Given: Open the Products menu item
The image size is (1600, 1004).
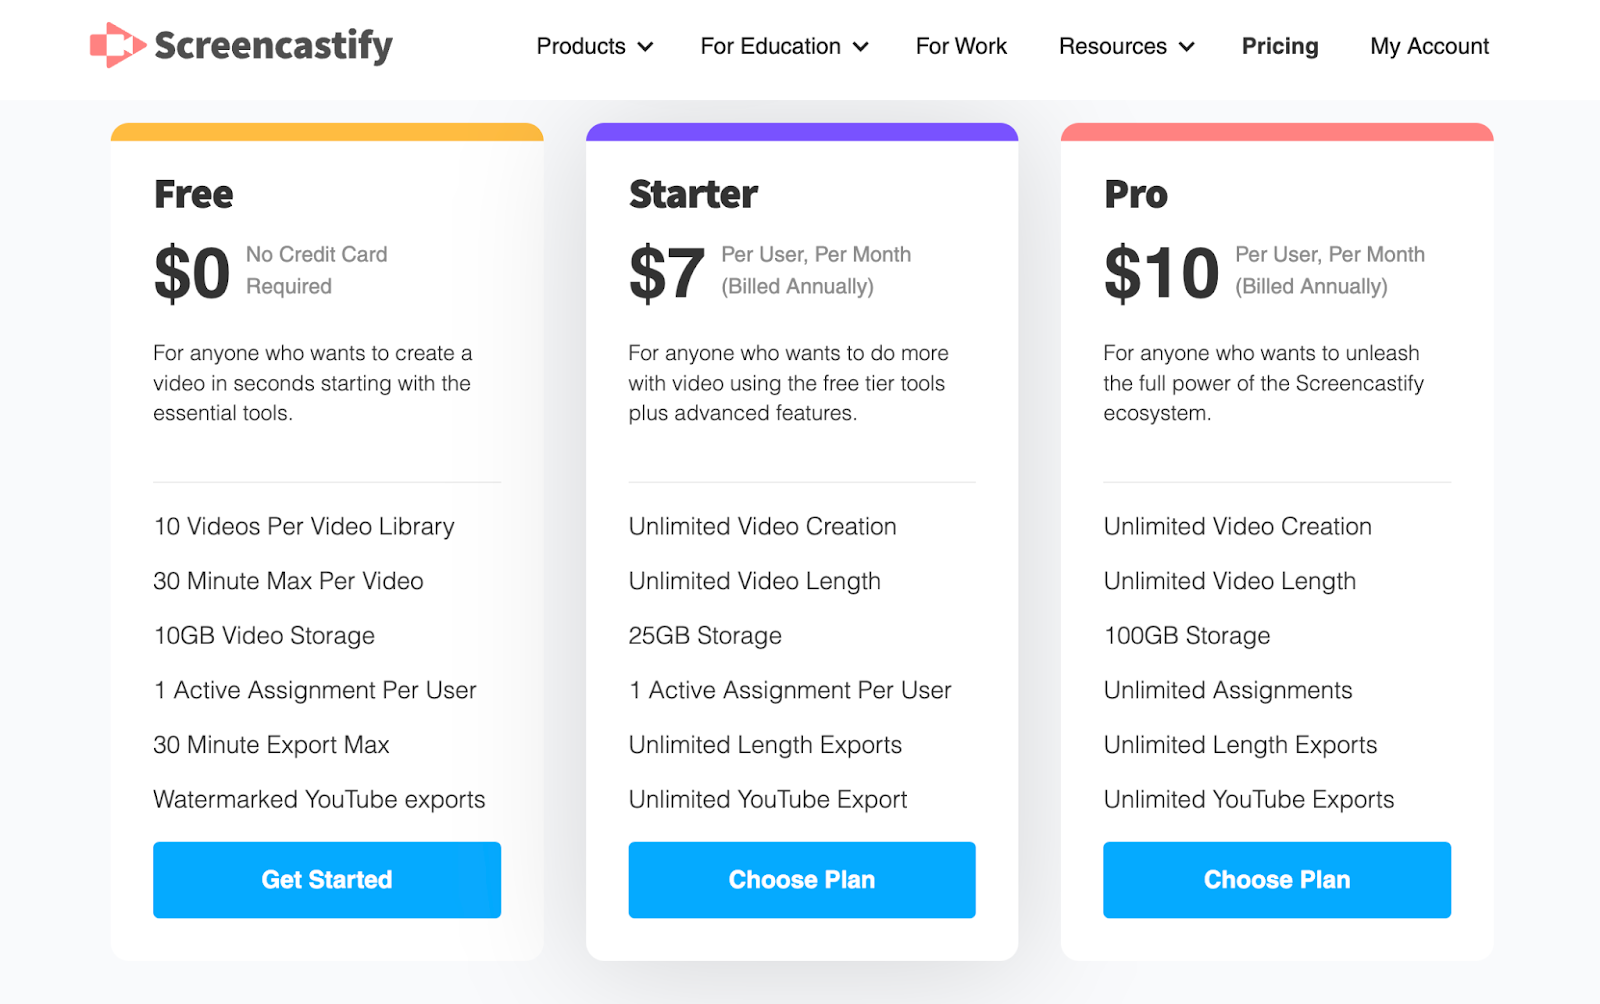Looking at the screenshot, I should (581, 46).
